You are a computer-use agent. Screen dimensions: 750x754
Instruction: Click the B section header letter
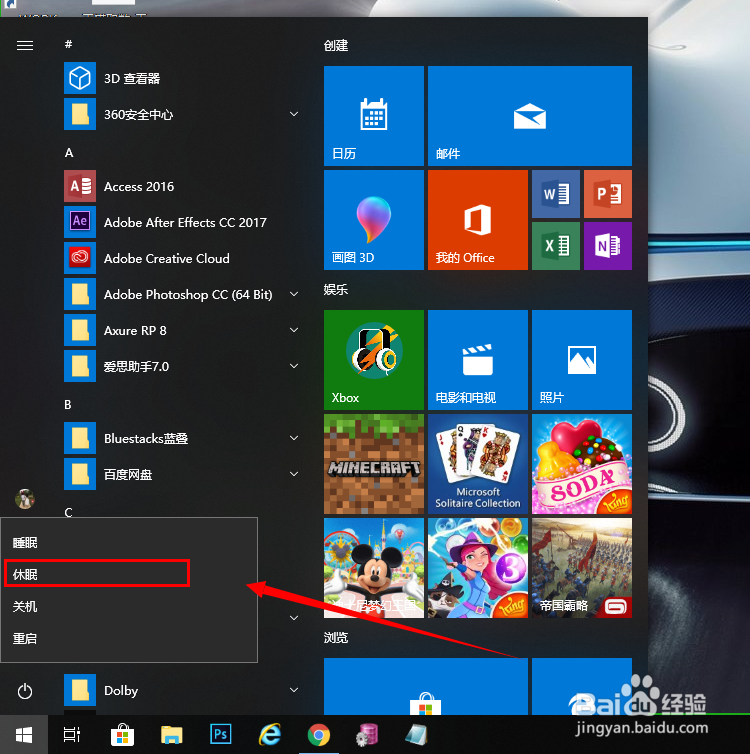point(68,405)
